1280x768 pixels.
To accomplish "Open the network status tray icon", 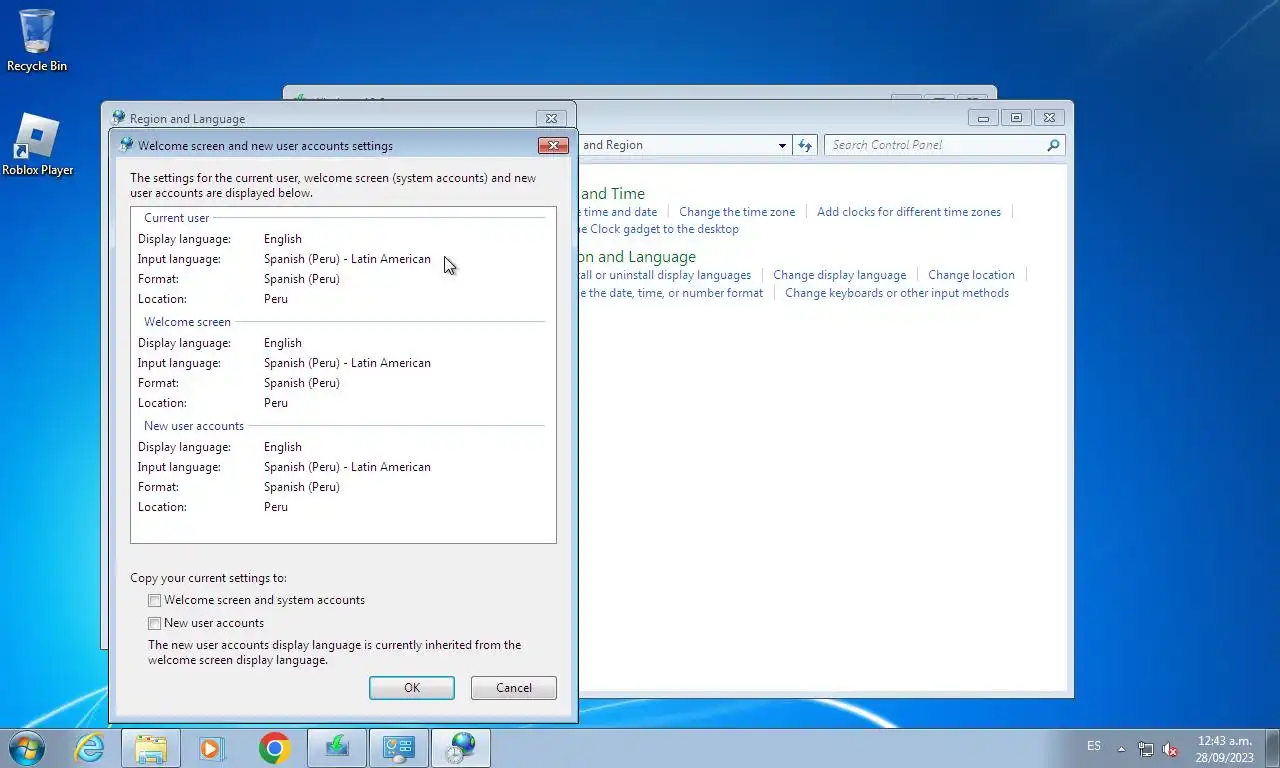I will [1146, 749].
